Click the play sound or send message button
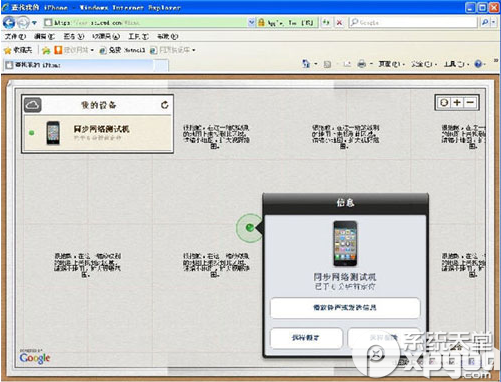The height and width of the screenshot is (382, 501). click(x=345, y=308)
